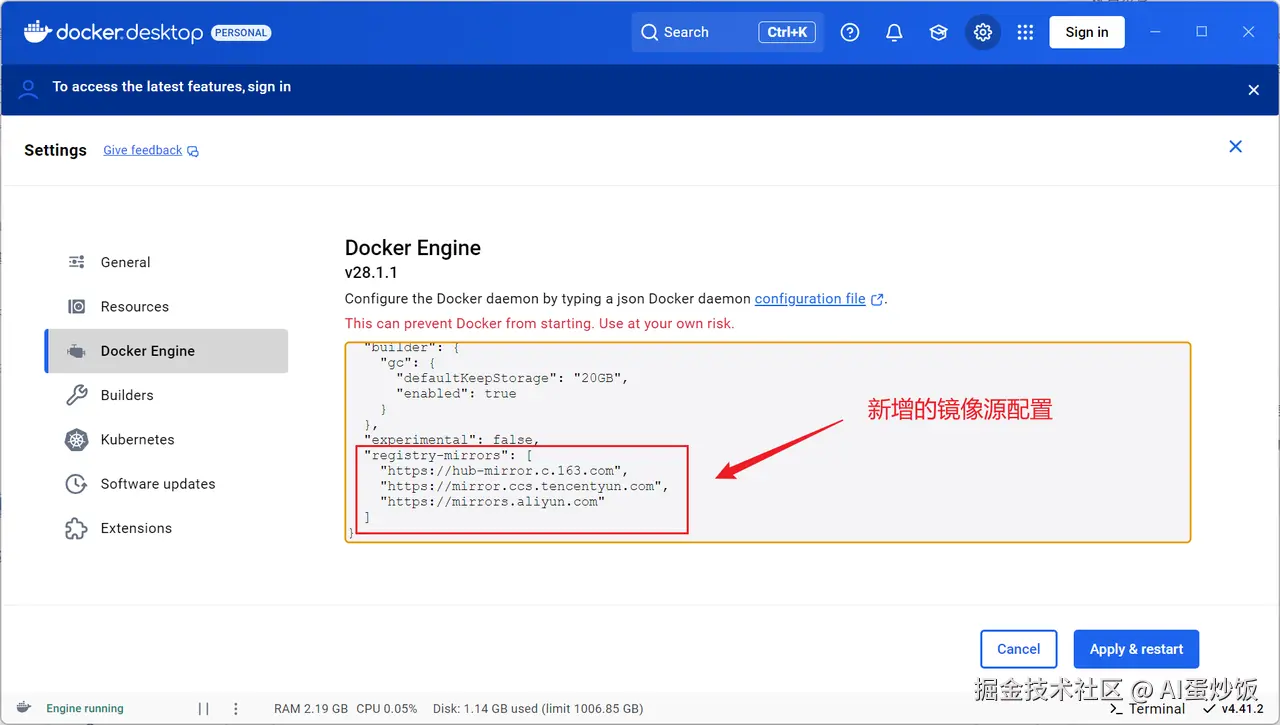Open the engine three-dot menu
Image resolution: width=1280 pixels, height=725 pixels.
tap(236, 709)
